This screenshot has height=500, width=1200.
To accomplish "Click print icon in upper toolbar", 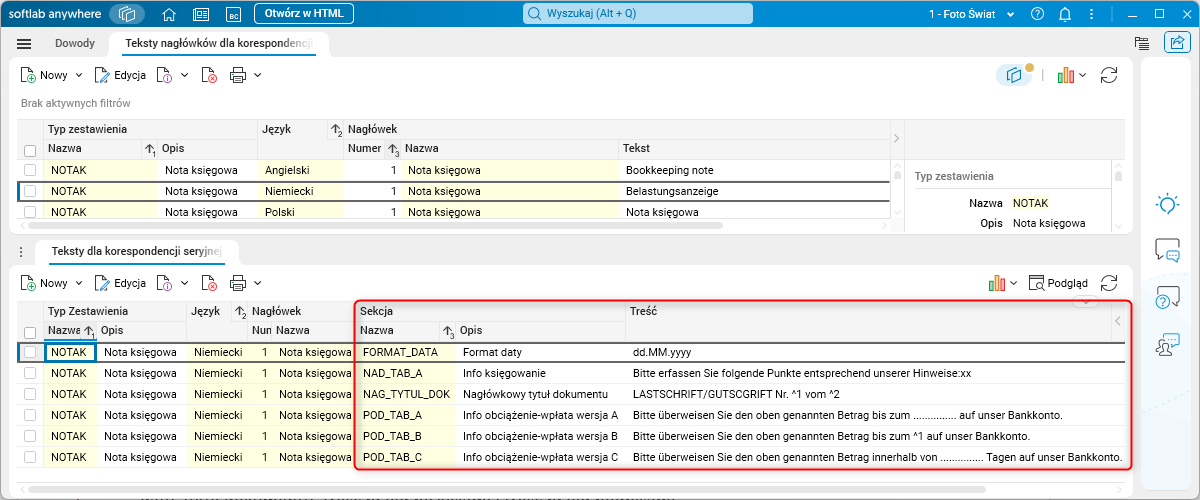I will 238,75.
